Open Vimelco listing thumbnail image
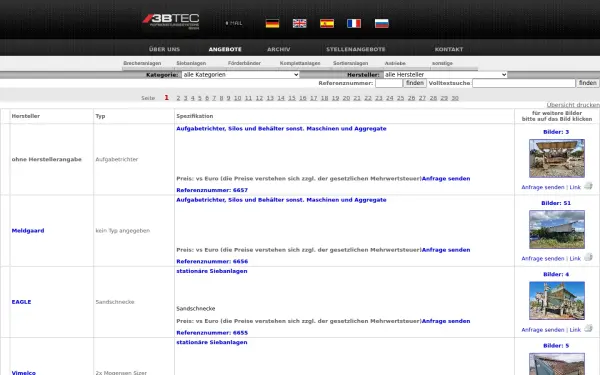600x375 pixels. [557, 364]
